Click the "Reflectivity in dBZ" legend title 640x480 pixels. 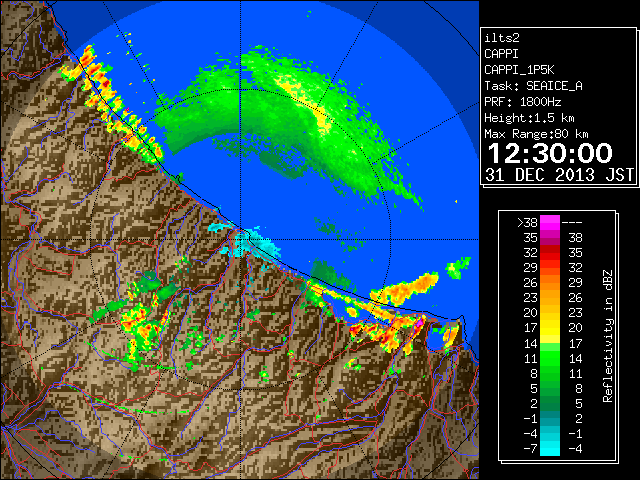[607, 336]
